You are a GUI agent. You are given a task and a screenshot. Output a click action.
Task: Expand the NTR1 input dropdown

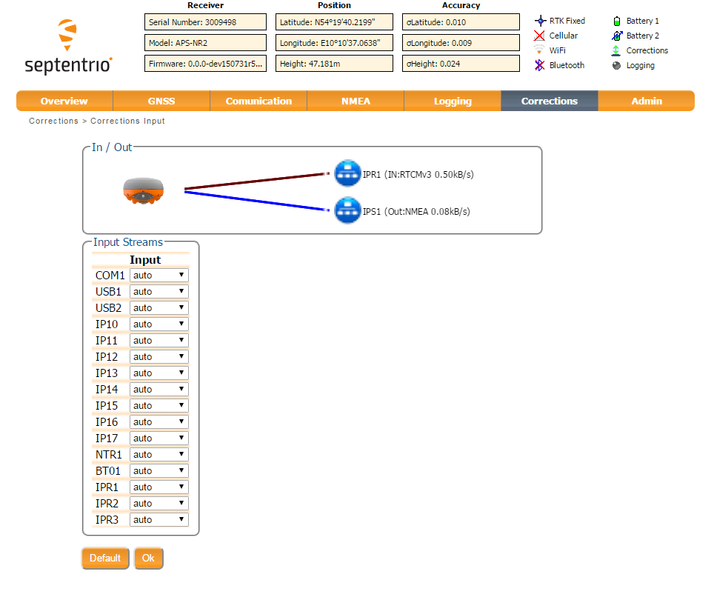159,455
